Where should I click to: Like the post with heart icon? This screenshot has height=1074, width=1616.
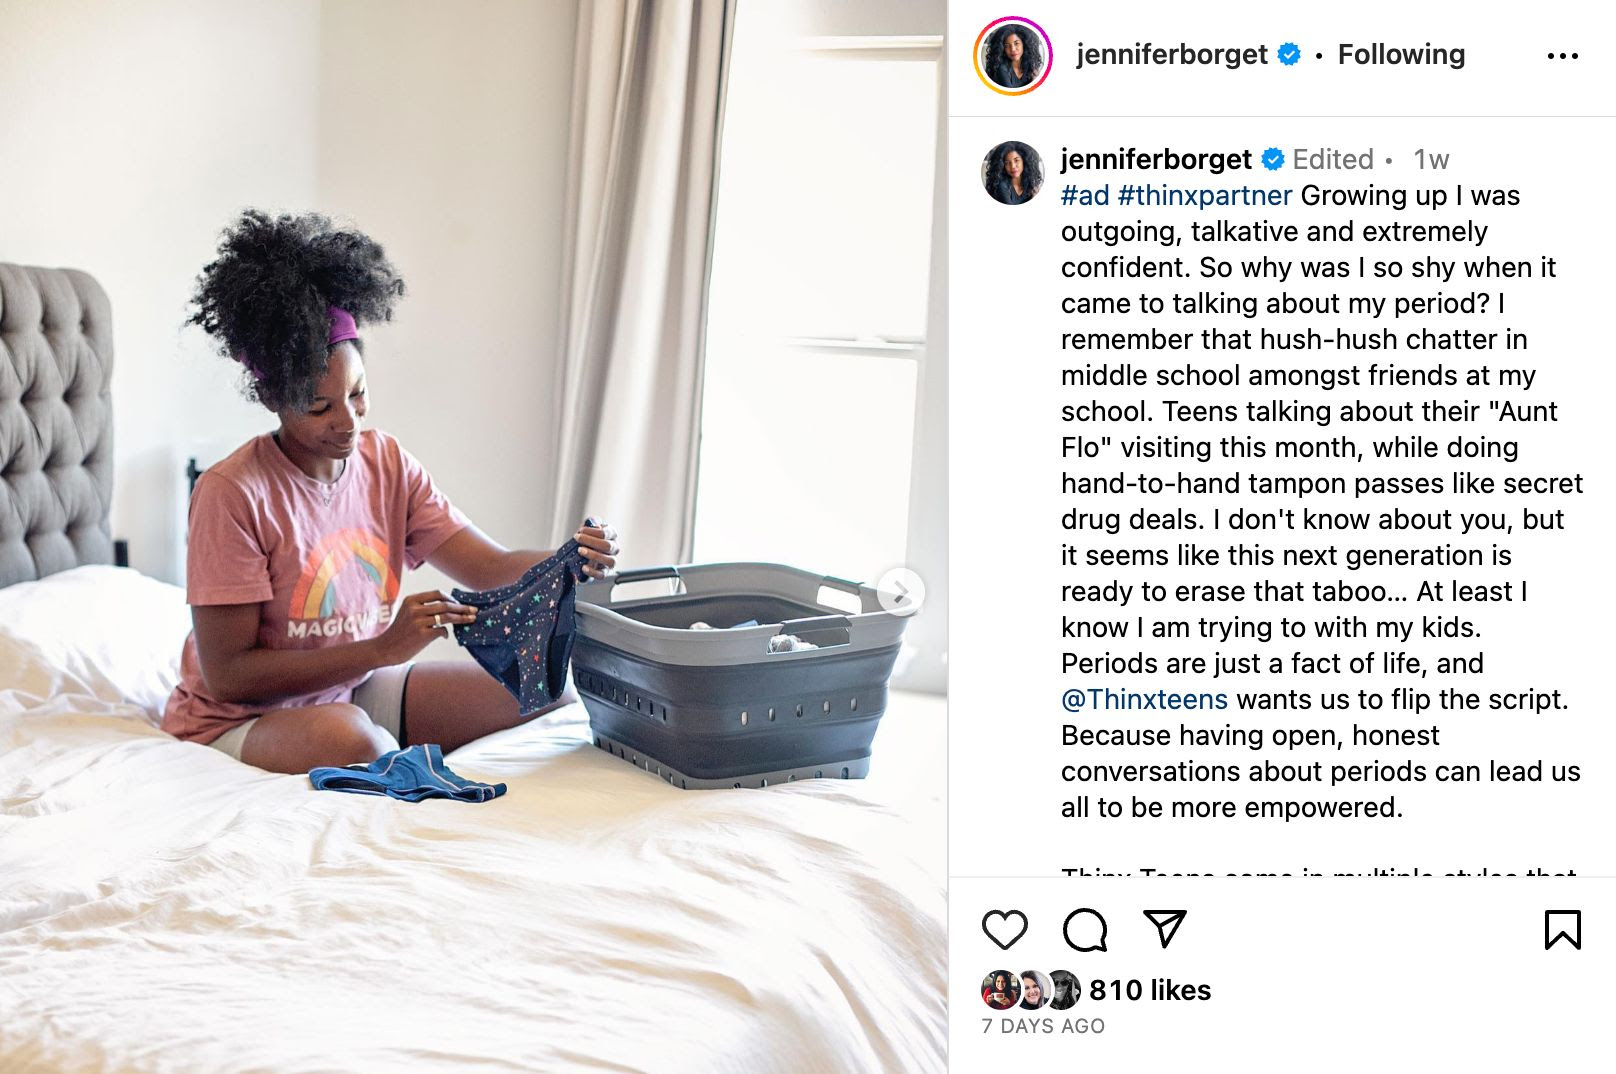click(1005, 930)
